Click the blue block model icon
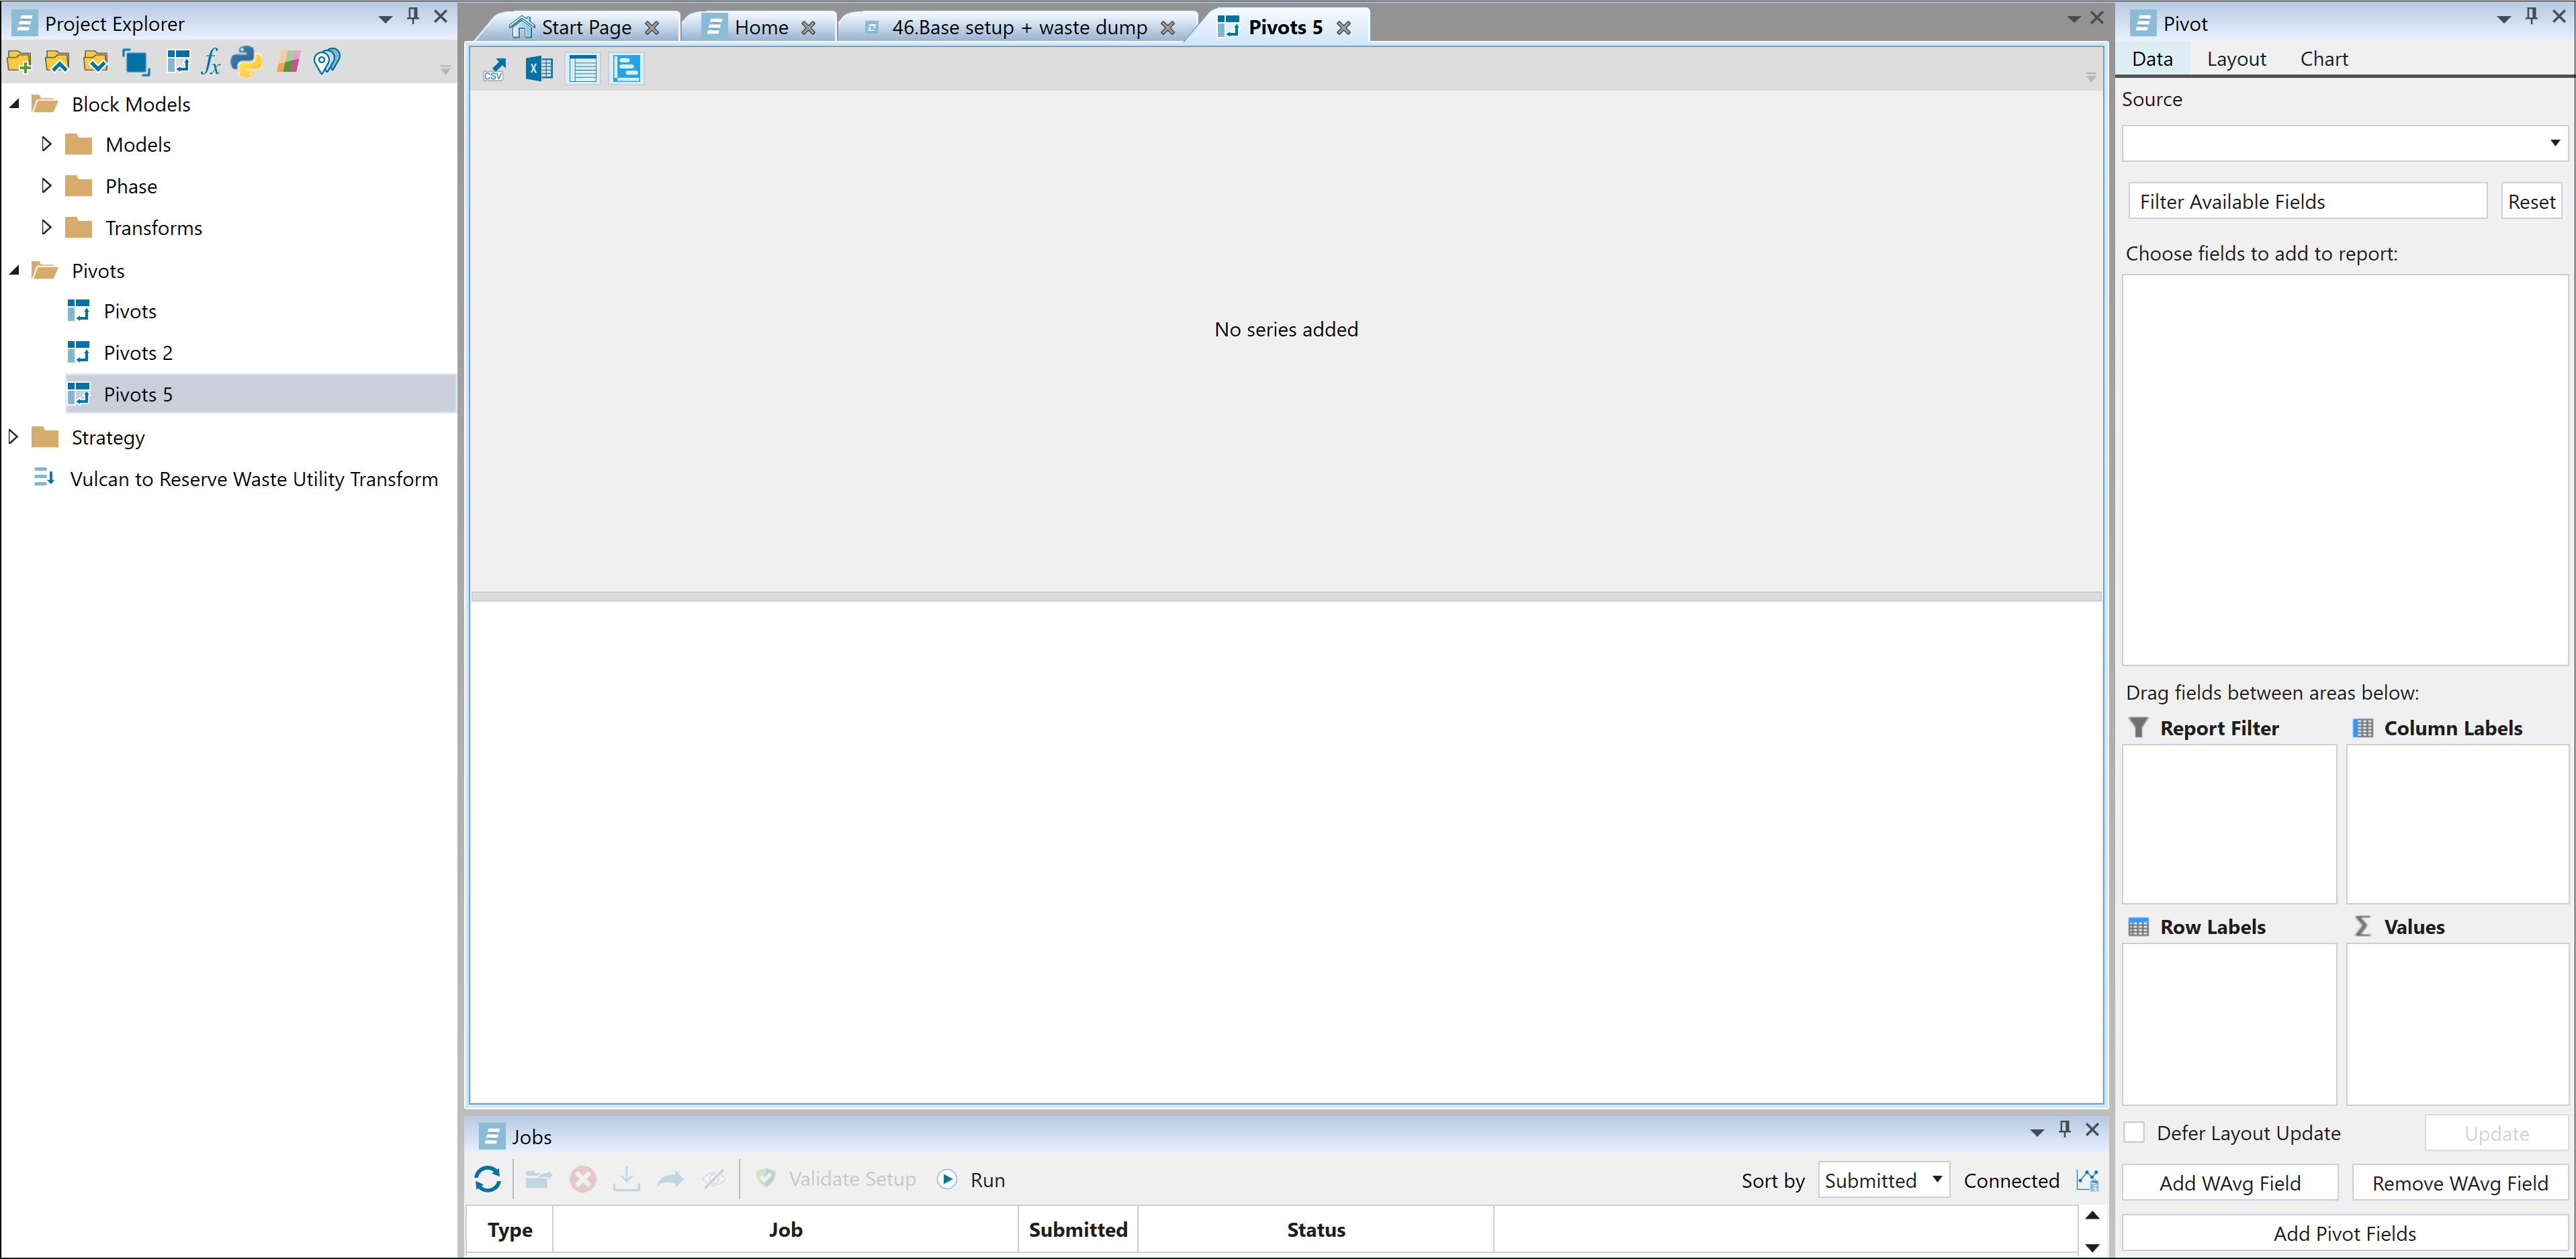The image size is (2576, 1259). pos(136,62)
